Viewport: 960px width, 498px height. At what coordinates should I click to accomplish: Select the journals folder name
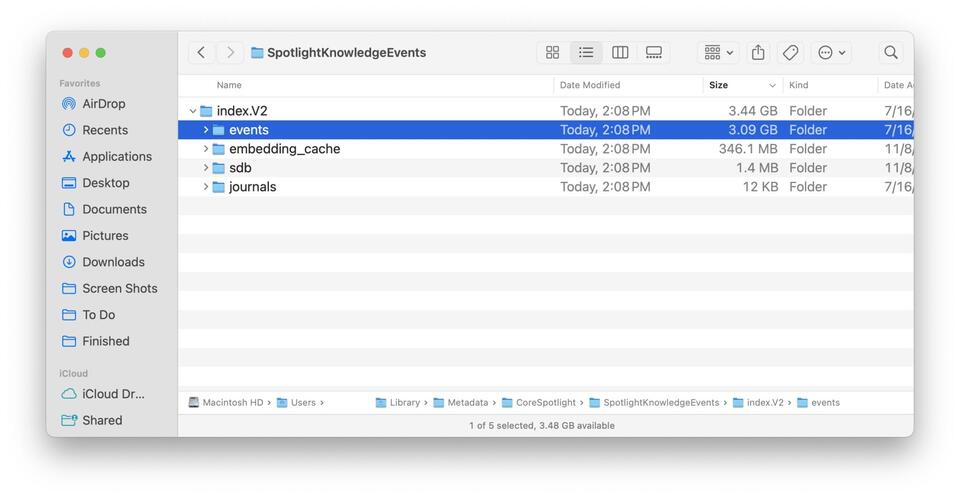[252, 187]
